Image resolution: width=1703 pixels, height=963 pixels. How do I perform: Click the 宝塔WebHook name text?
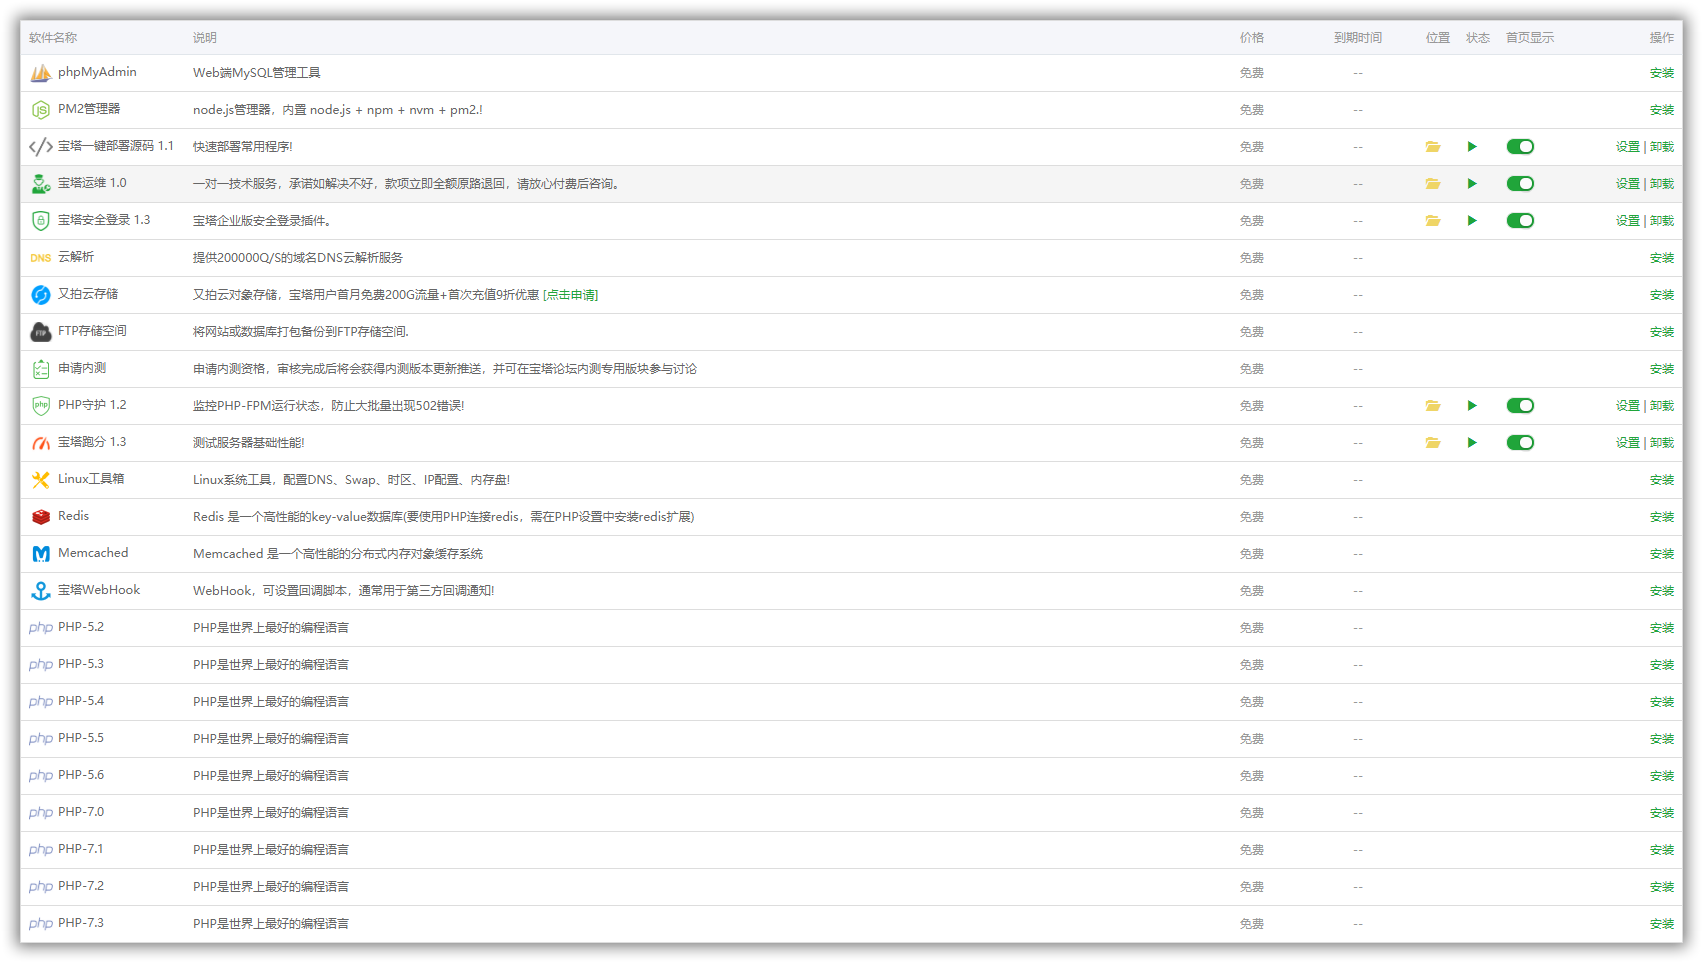tap(99, 590)
